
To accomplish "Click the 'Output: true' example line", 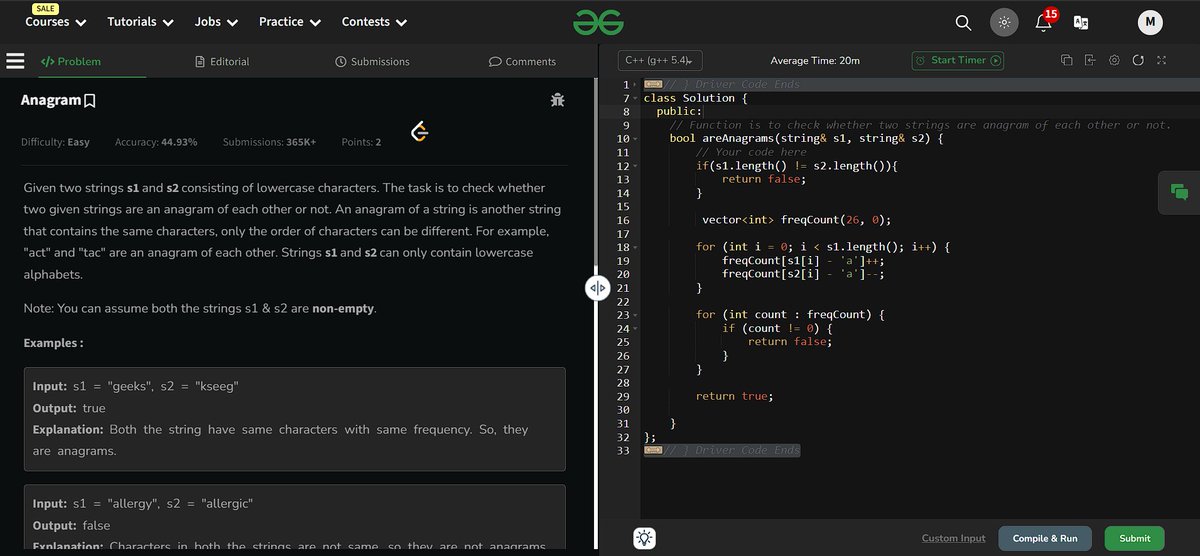I will 69,408.
